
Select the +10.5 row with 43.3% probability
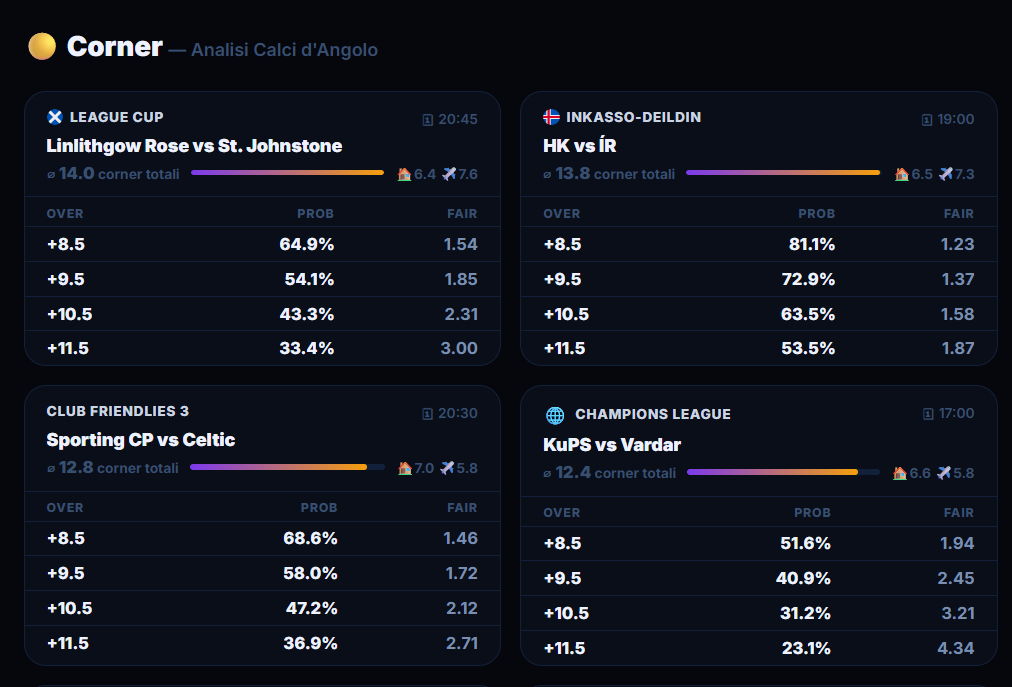(263, 314)
